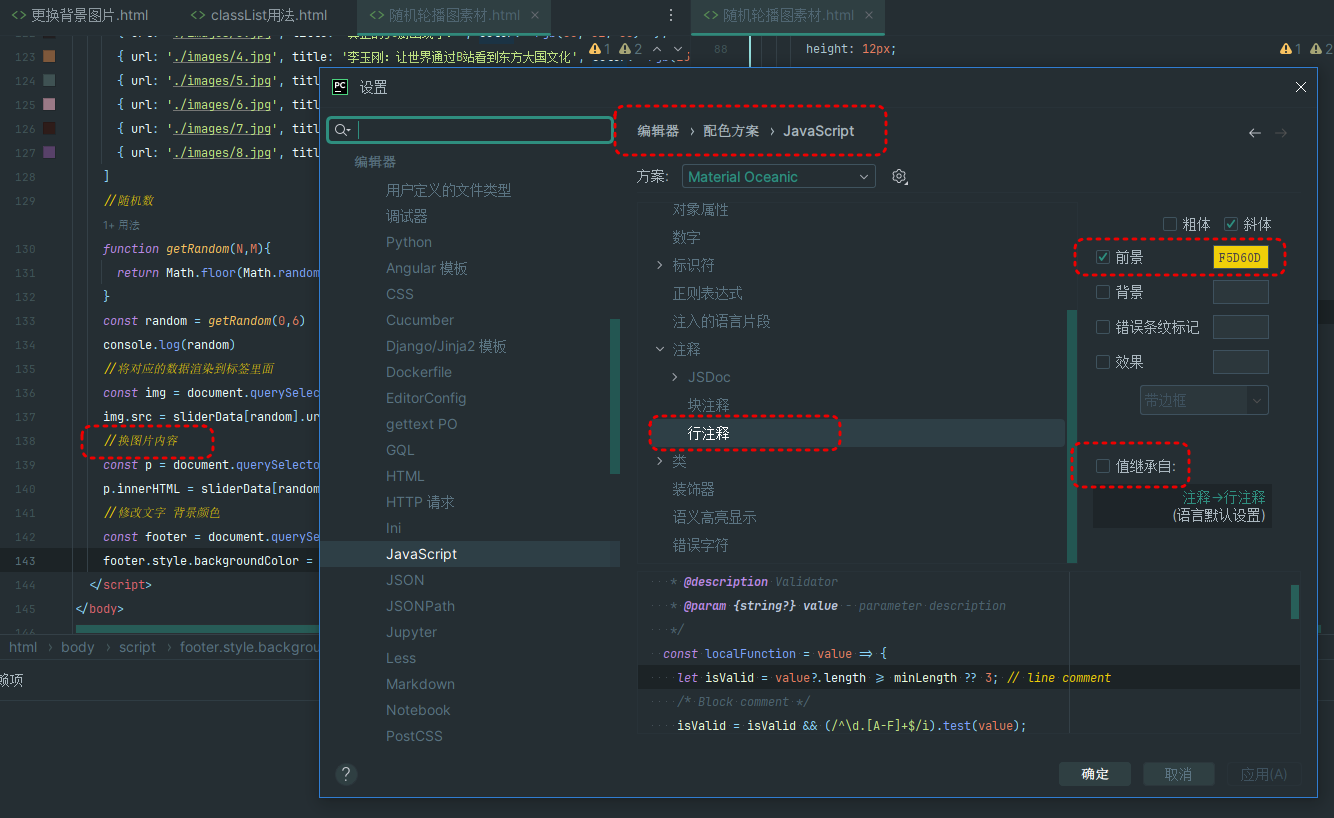The width and height of the screenshot is (1334, 818).
Task: Select CSS in the settings list
Action: [400, 294]
